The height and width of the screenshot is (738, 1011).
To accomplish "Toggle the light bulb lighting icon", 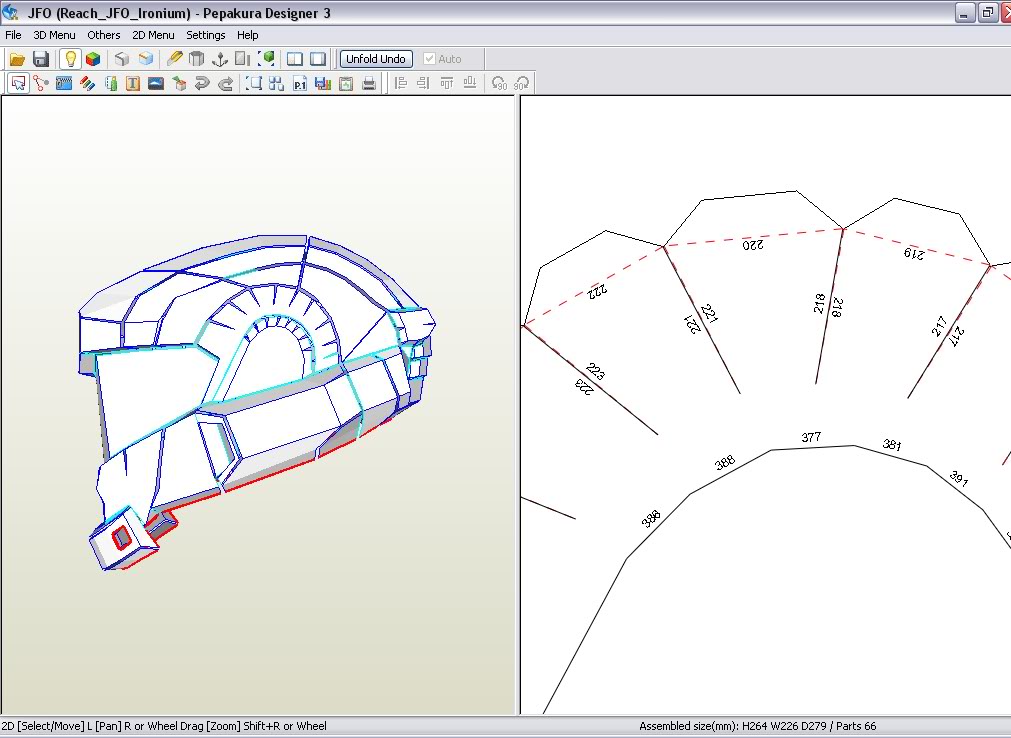I will 70,59.
